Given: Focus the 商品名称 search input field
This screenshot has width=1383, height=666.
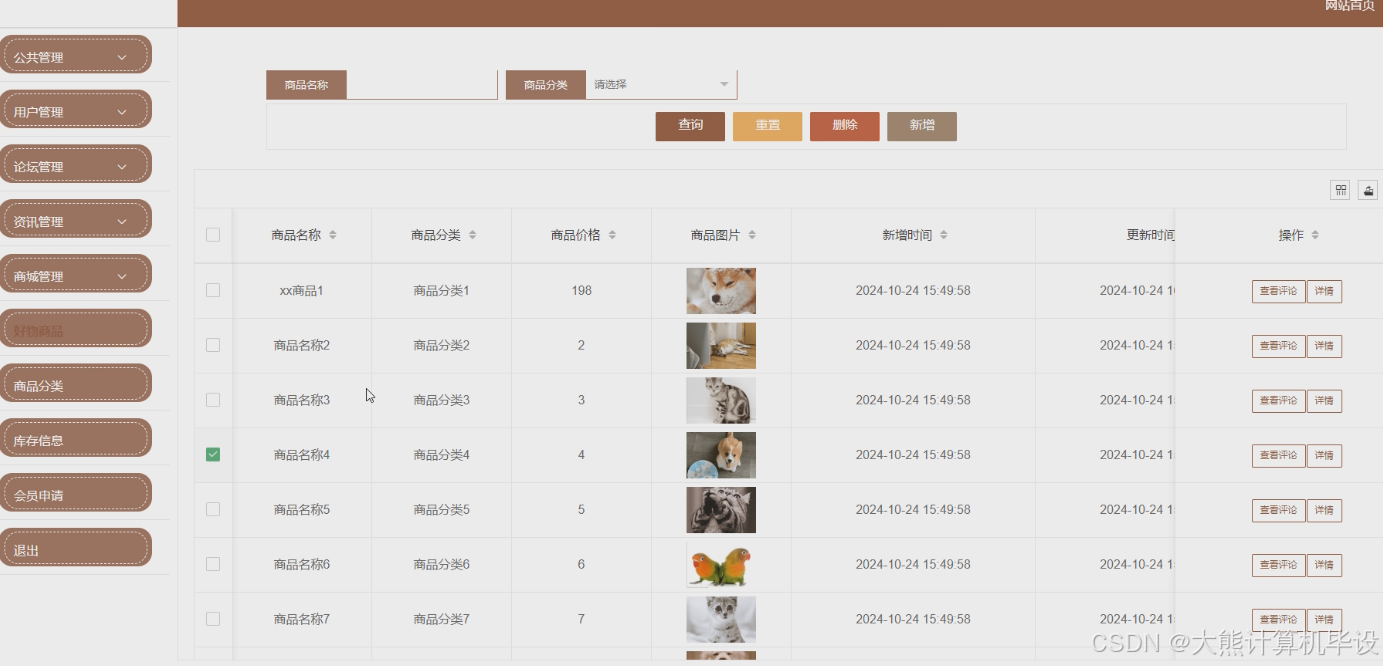Looking at the screenshot, I should coord(421,85).
